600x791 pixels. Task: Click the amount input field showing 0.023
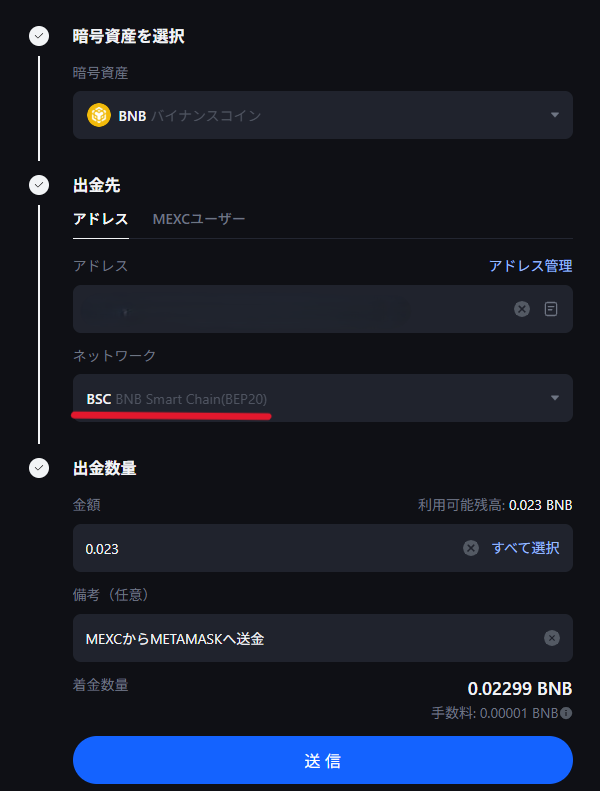260,548
